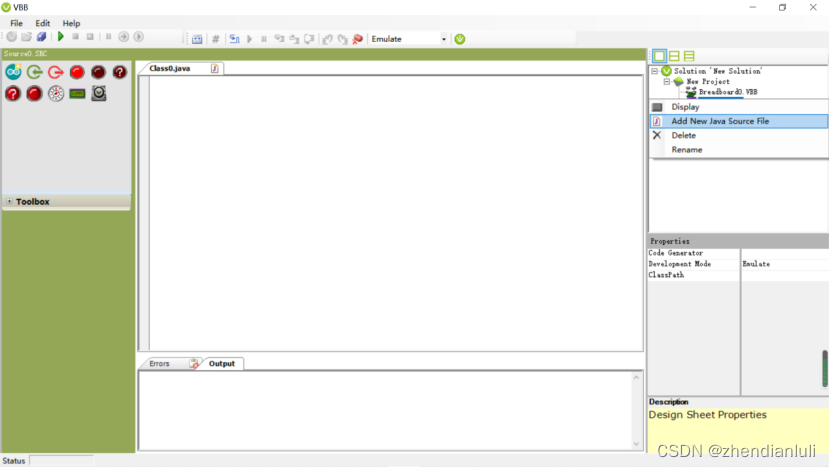Screen dimensions: 830x467
Task: Select the Arduino component in Toolbox
Action: tap(13, 72)
